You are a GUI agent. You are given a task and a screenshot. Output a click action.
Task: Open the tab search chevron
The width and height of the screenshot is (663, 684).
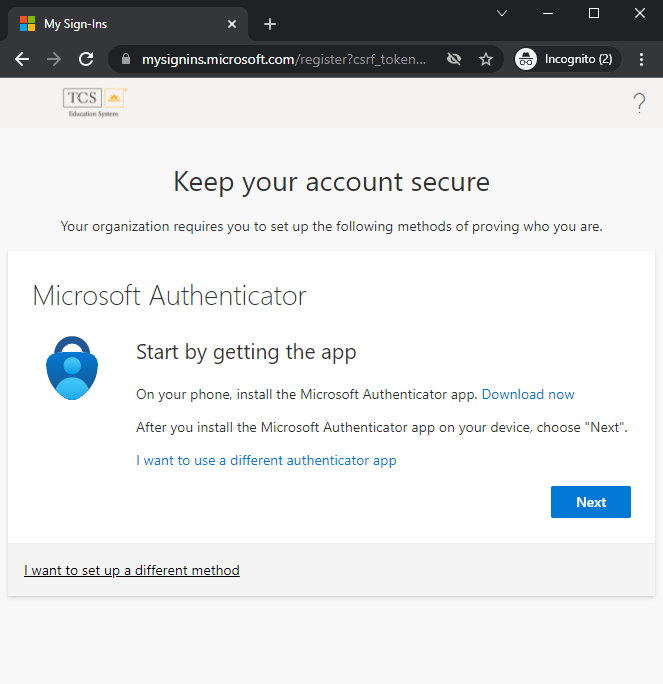coord(502,13)
